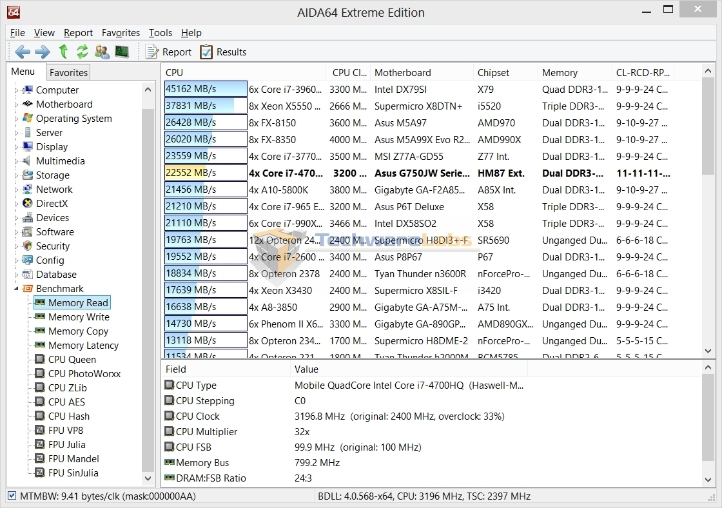This screenshot has width=722, height=508.
Task: Click the green Up arrow toolbar icon
Action: click(x=63, y=52)
